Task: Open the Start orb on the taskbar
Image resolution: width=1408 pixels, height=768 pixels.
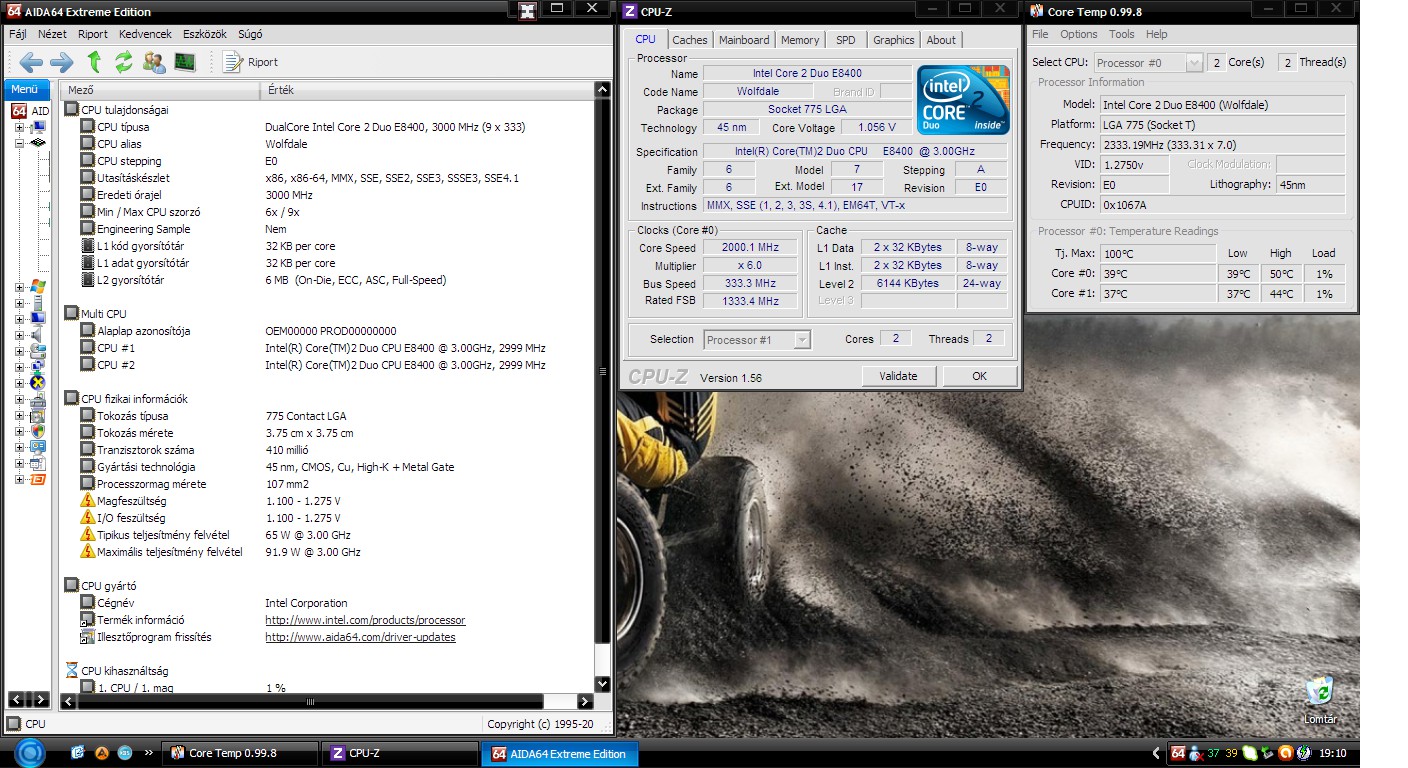Action: (x=30, y=752)
